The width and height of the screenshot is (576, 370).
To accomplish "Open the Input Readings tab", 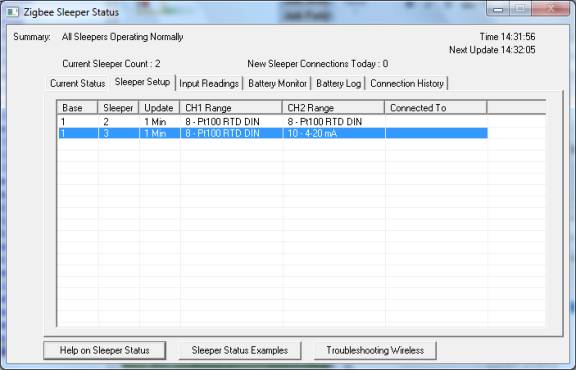I will pyautogui.click(x=209, y=83).
